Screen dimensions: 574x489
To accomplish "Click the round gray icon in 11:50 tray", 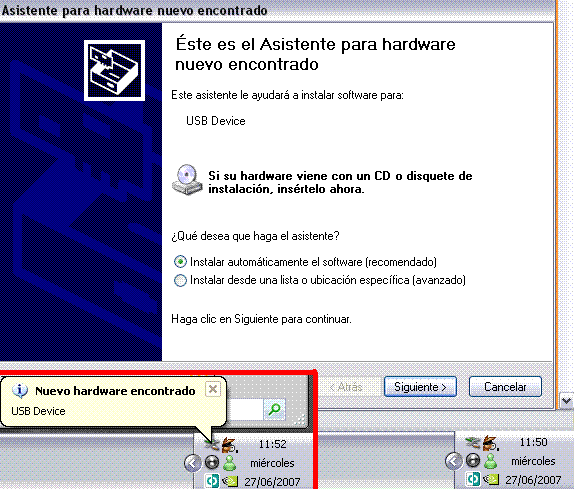I will 473,461.
